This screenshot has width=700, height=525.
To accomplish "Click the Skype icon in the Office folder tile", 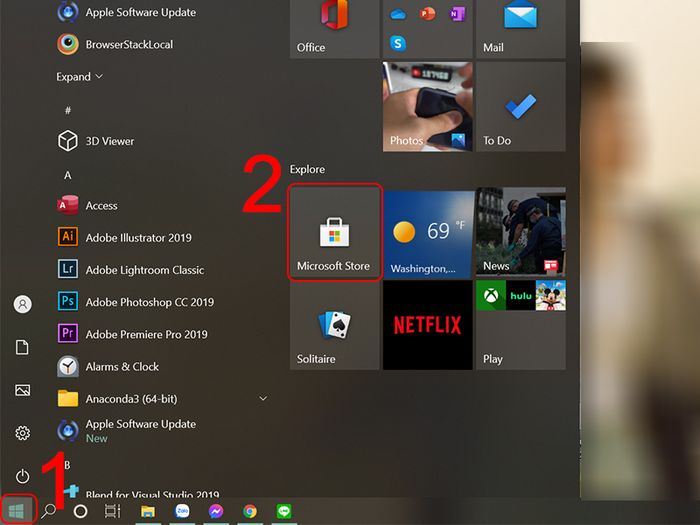I will coord(398,43).
